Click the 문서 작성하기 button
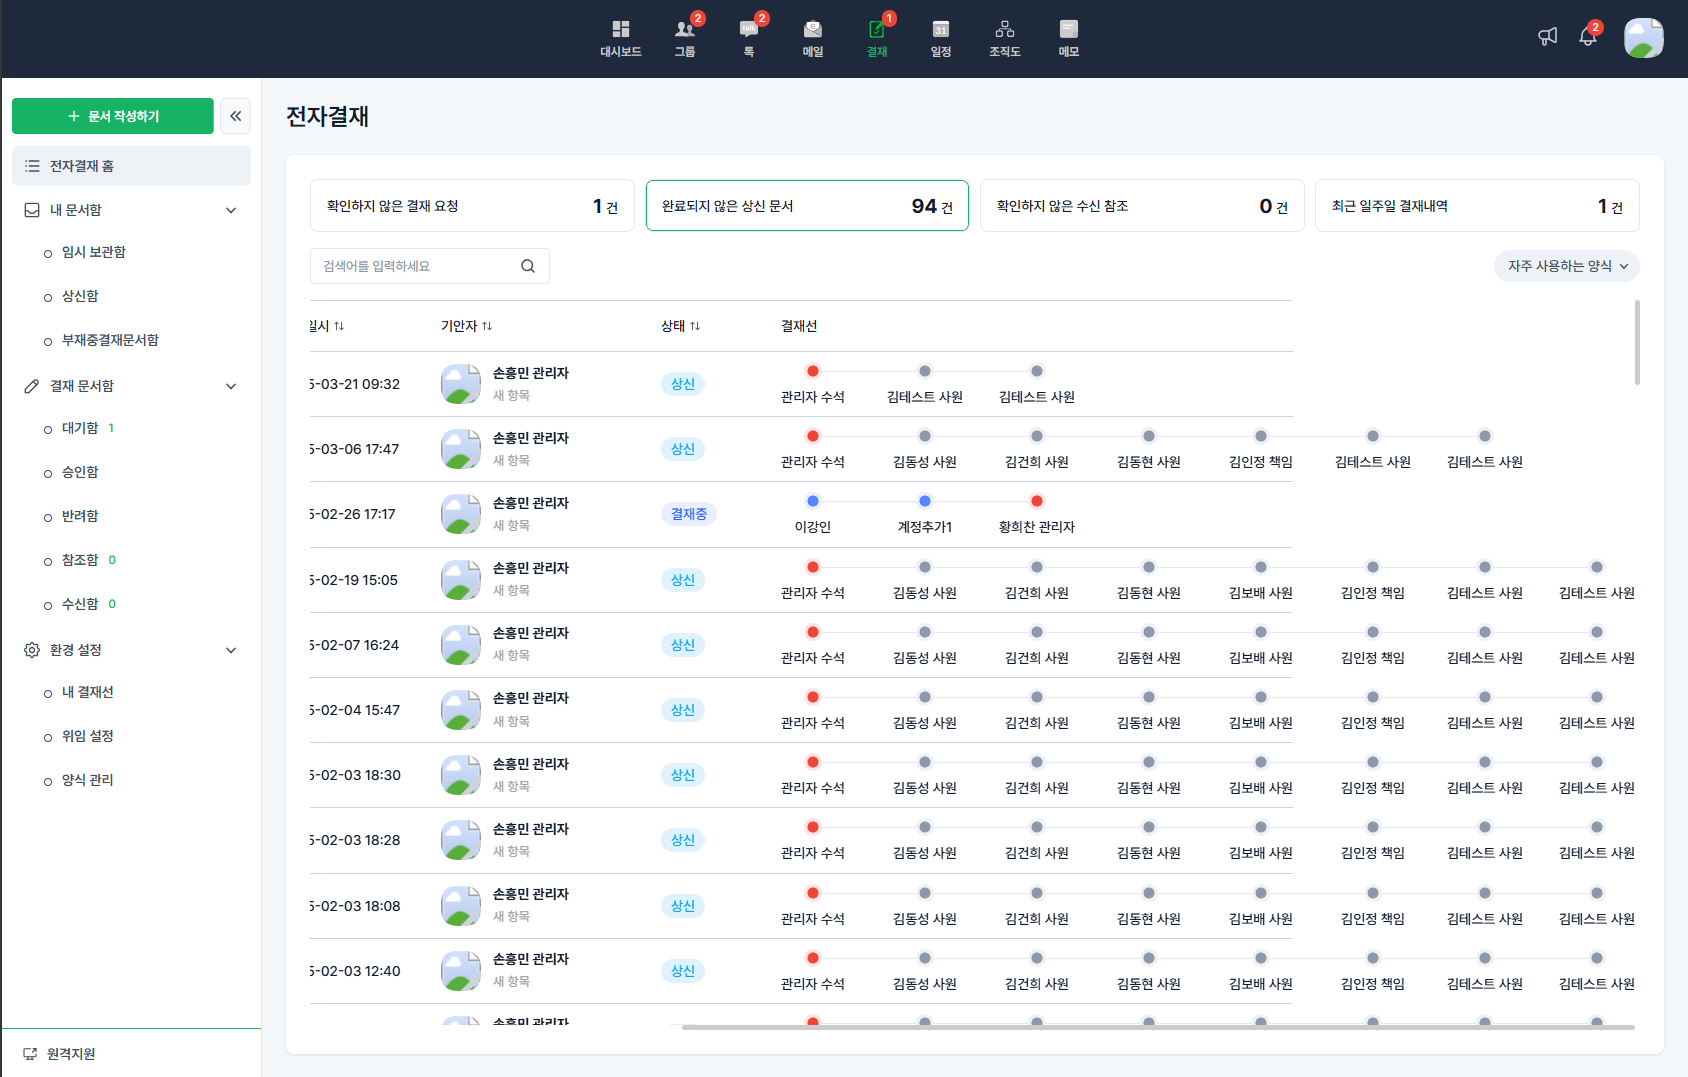The image size is (1688, 1077). tap(112, 116)
